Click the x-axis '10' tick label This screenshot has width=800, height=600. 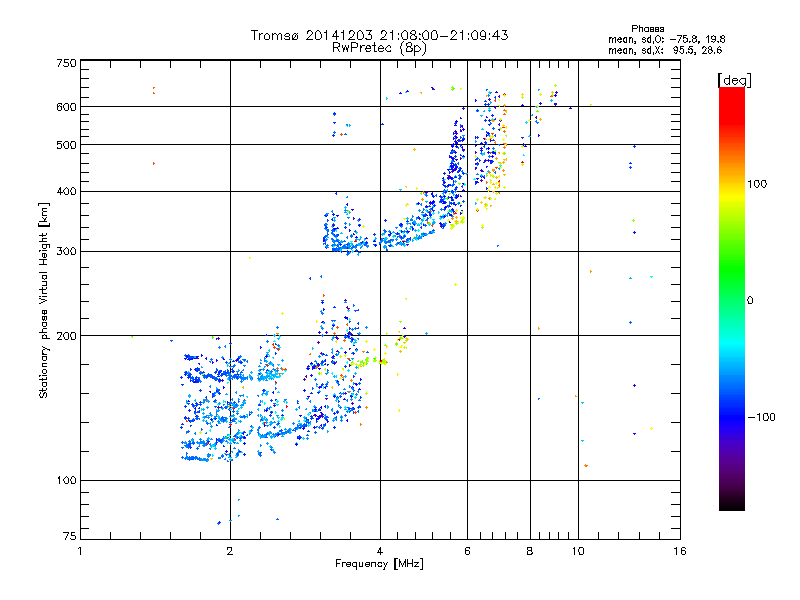tap(578, 551)
